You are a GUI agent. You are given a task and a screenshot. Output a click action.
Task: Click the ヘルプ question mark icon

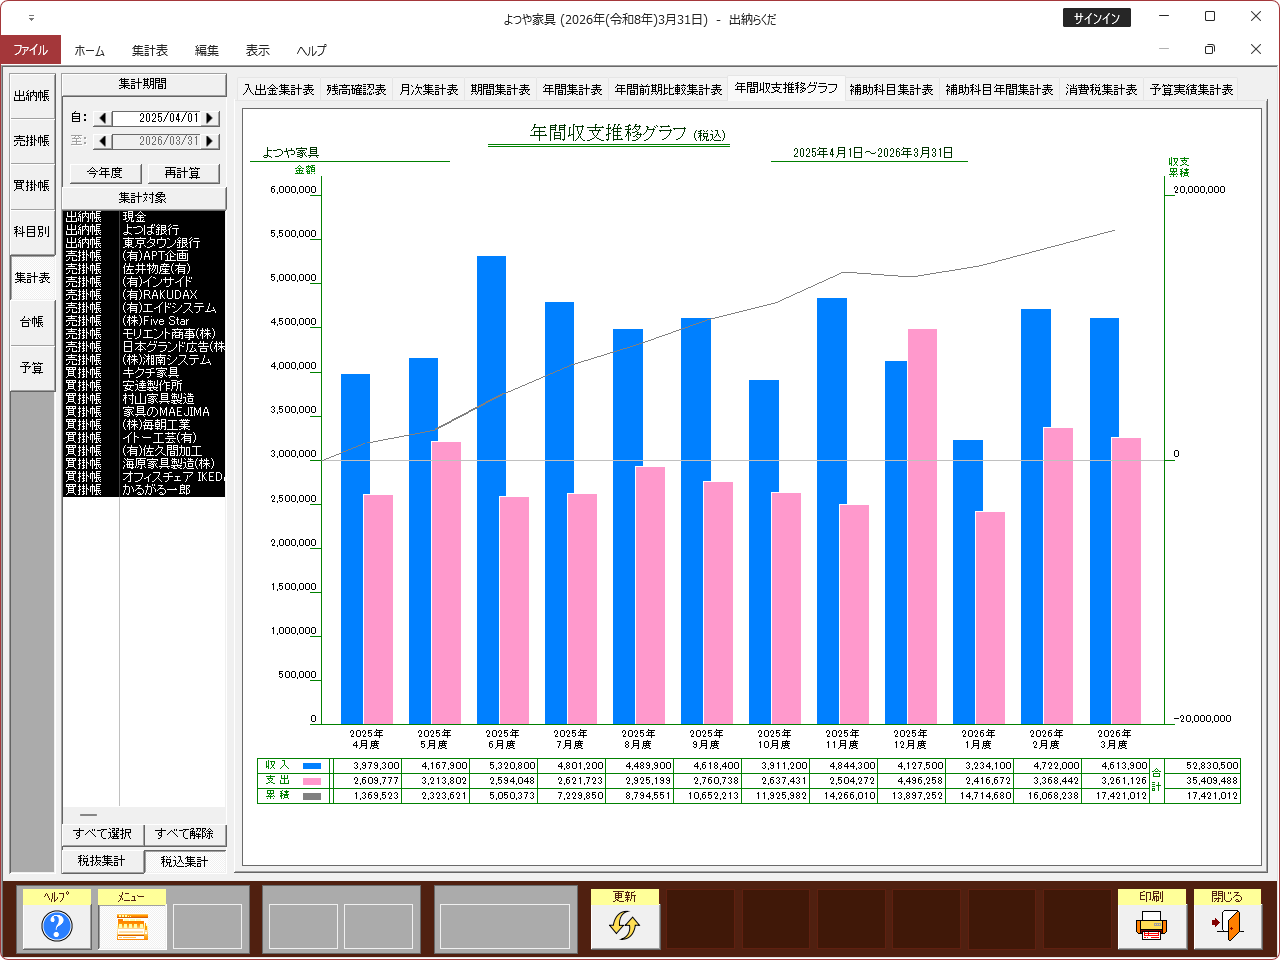click(x=57, y=926)
